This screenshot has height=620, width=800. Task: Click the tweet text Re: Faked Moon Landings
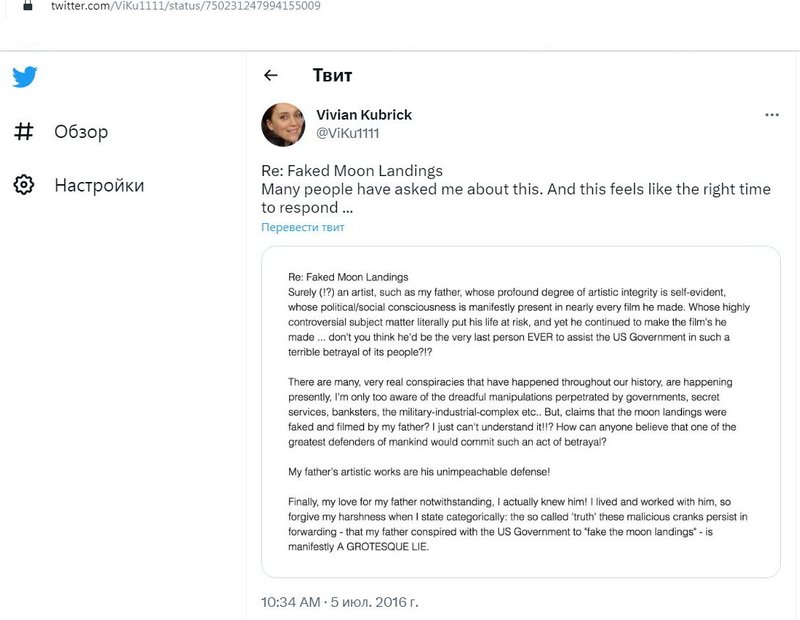coord(352,170)
